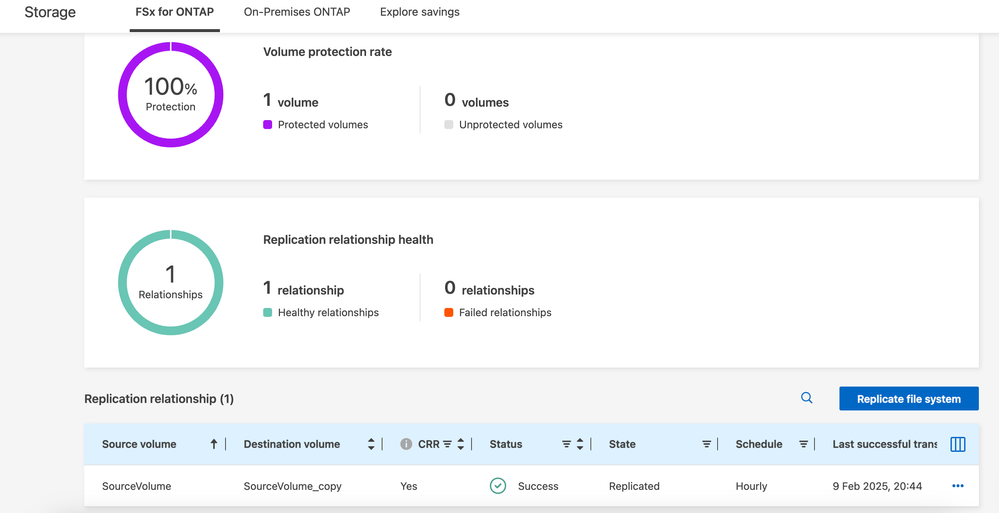
Task: Open CRR column filter
Action: tap(447, 444)
